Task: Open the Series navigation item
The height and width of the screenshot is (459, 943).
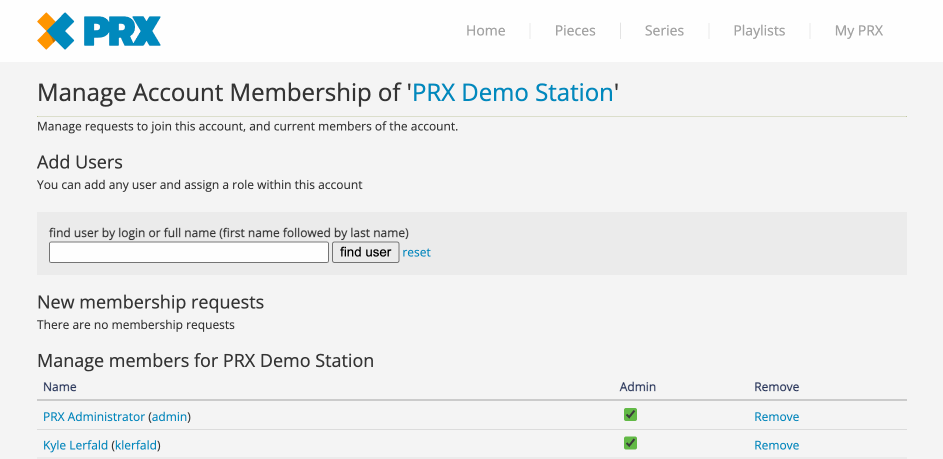Action: (x=664, y=31)
